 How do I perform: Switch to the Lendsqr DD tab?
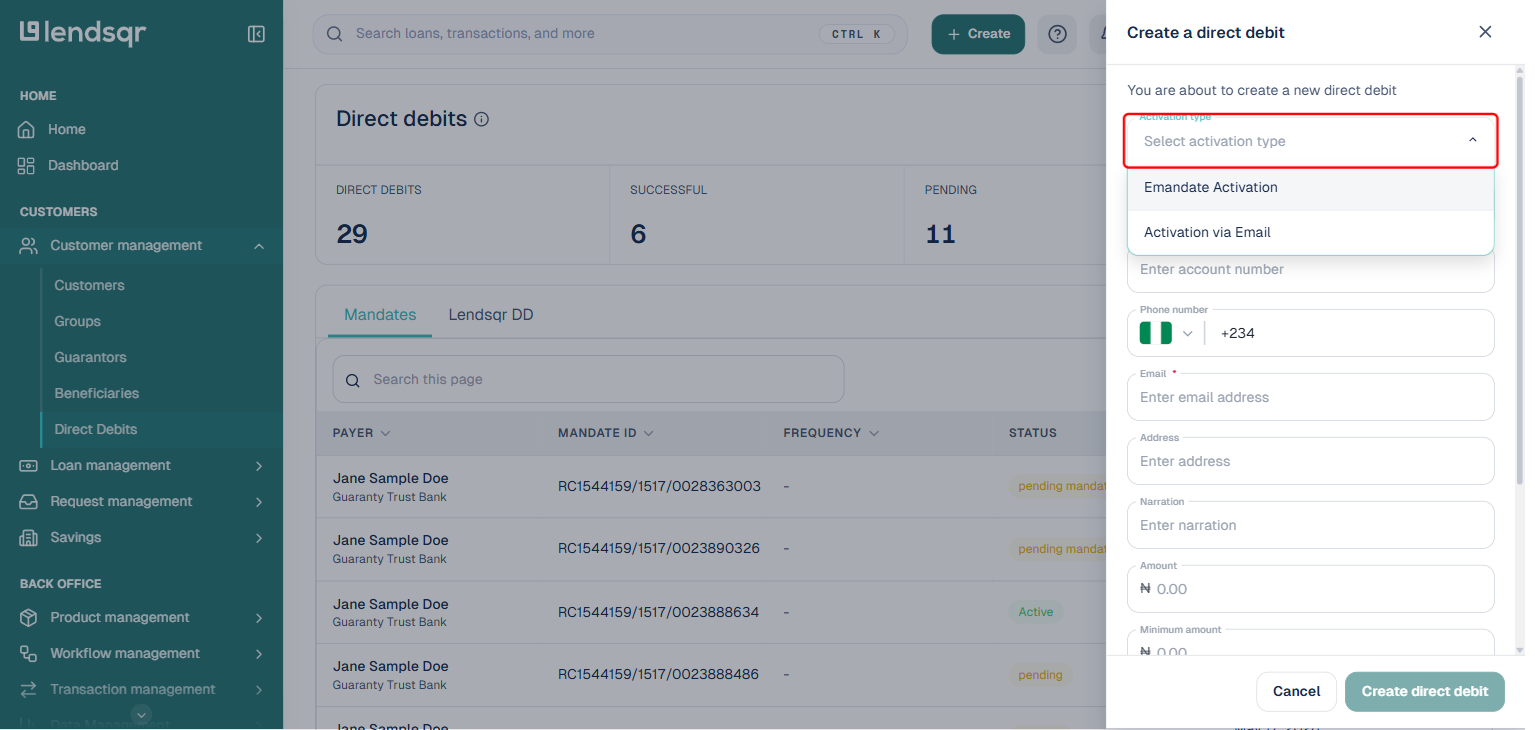pos(491,315)
